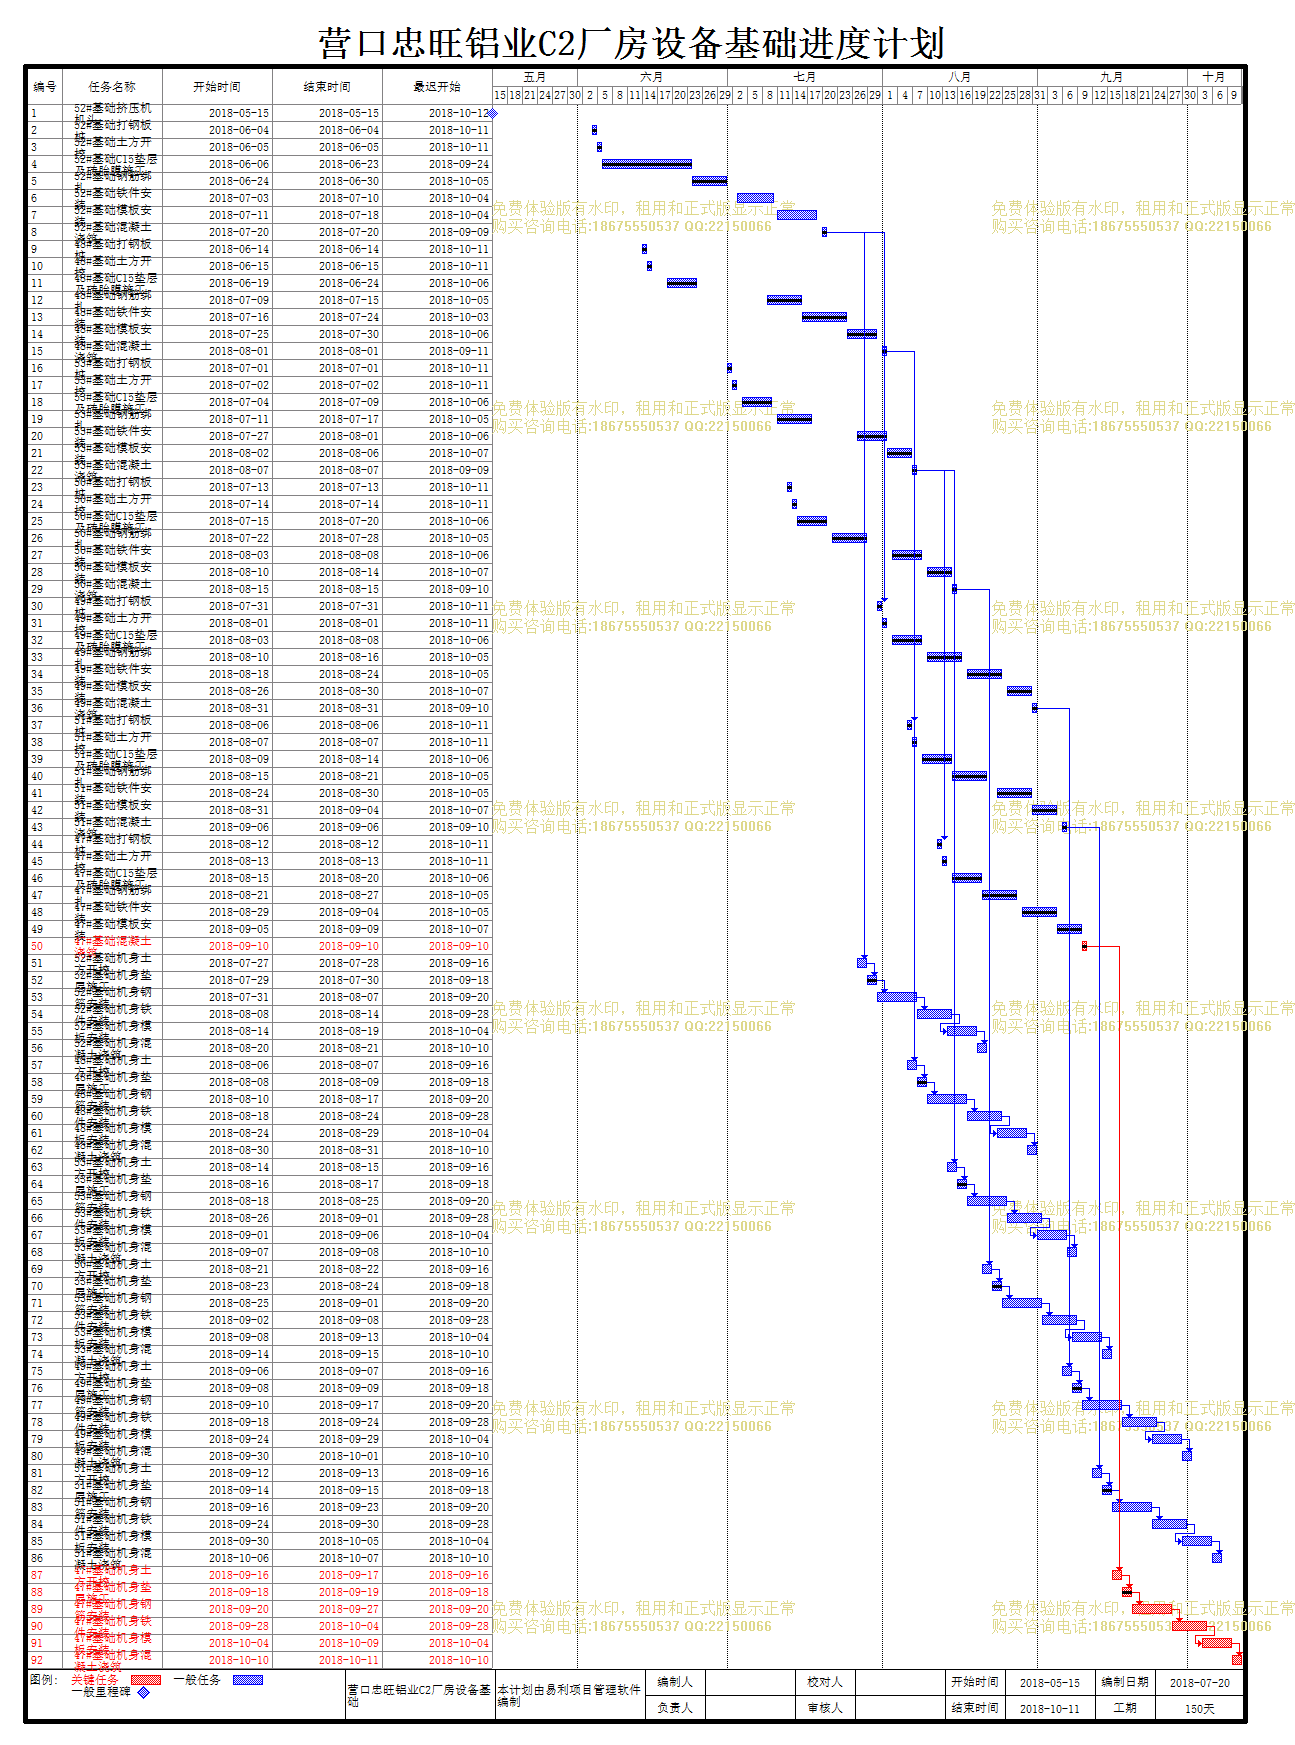Click the 七月 month header in timeline
1295x1745 pixels.
click(805, 77)
